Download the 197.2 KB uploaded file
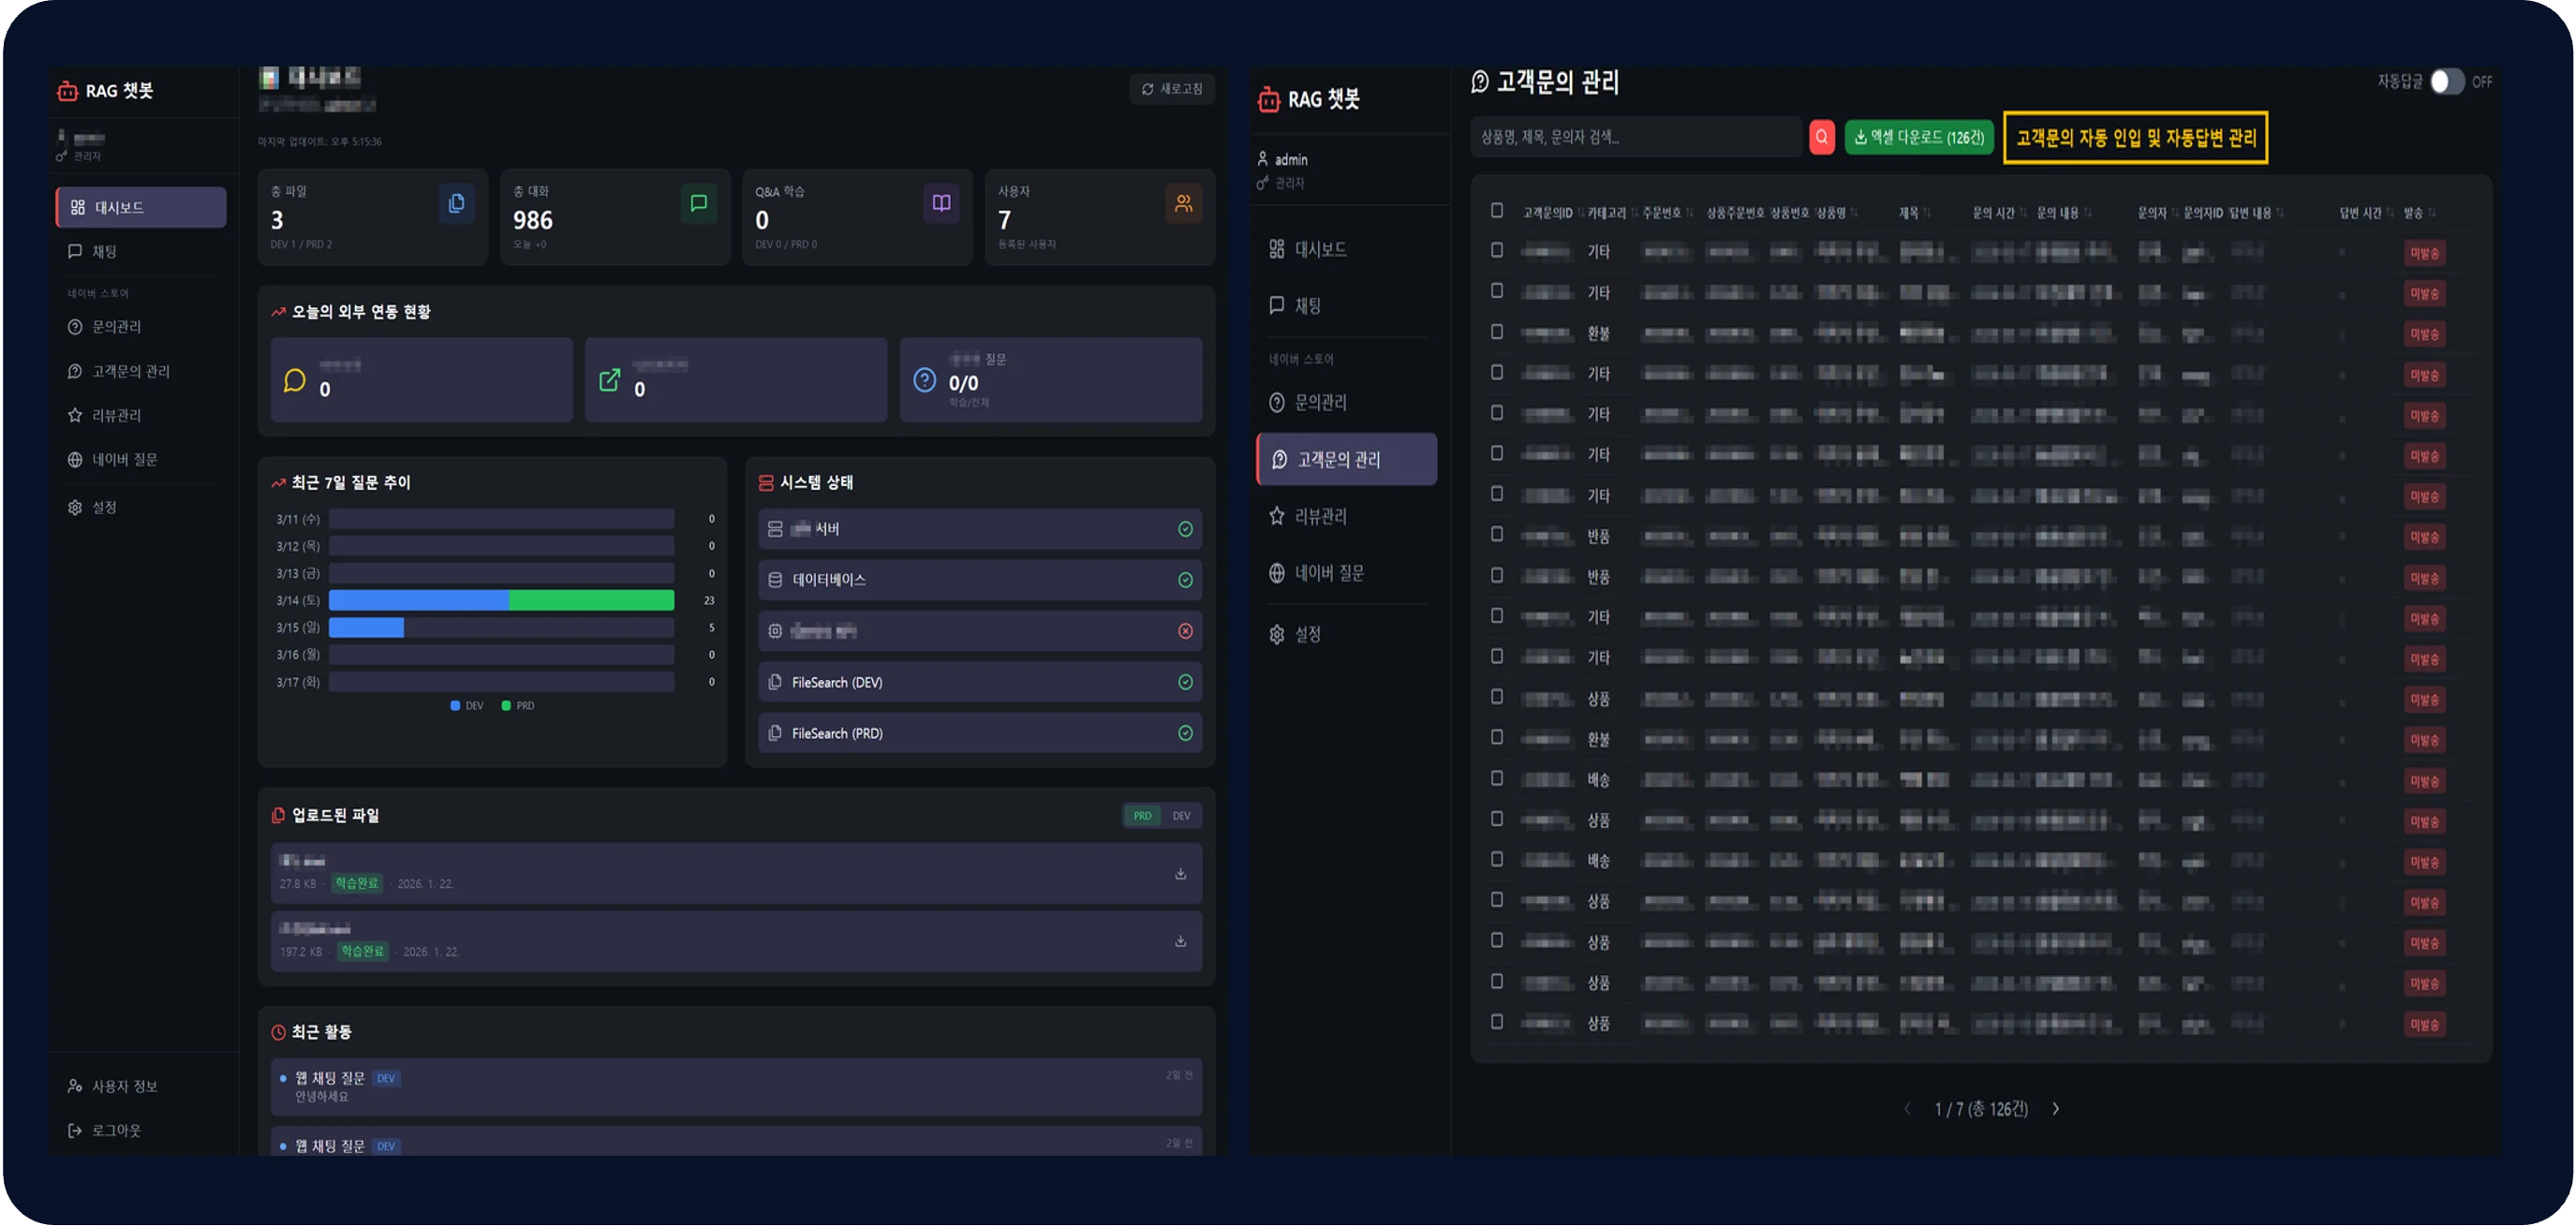 click(x=1181, y=943)
